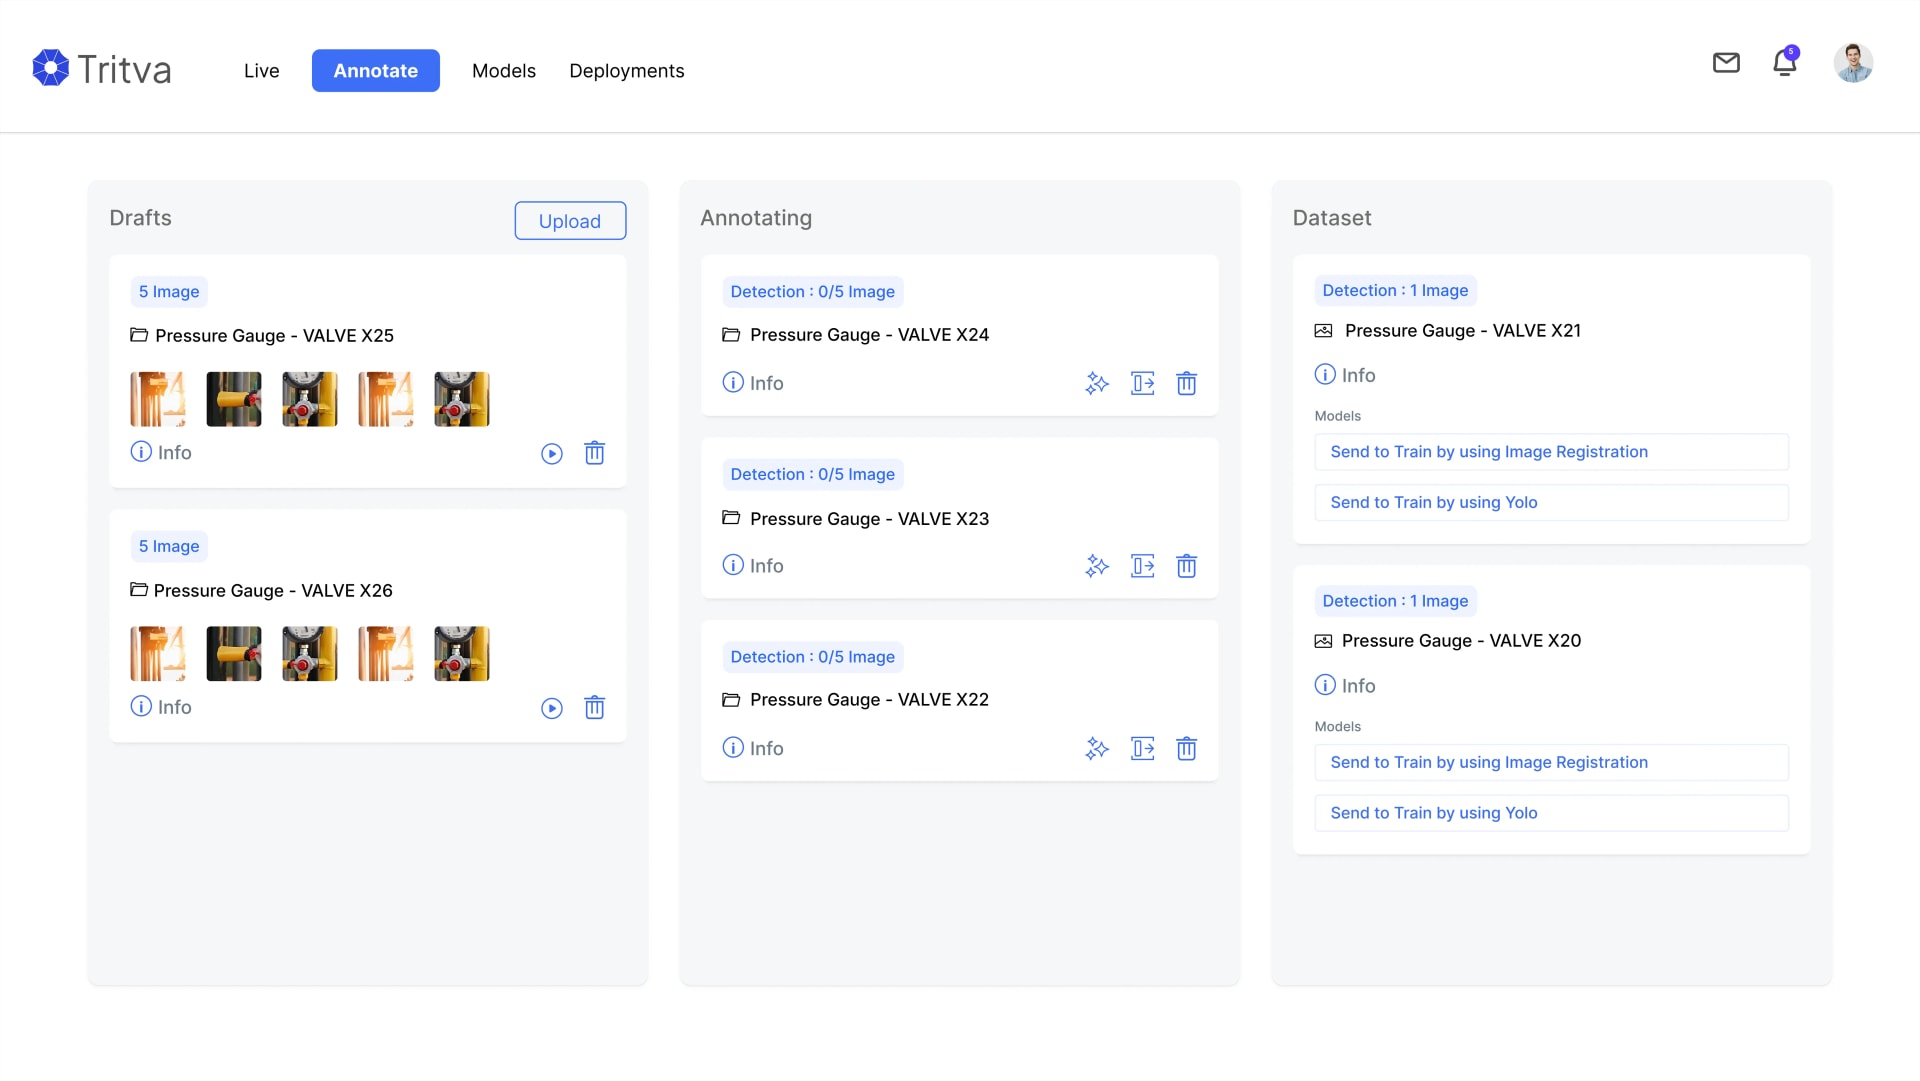Select first thumbnail in VALVE X25 draft
The image size is (1920, 1081).
[x=158, y=399]
